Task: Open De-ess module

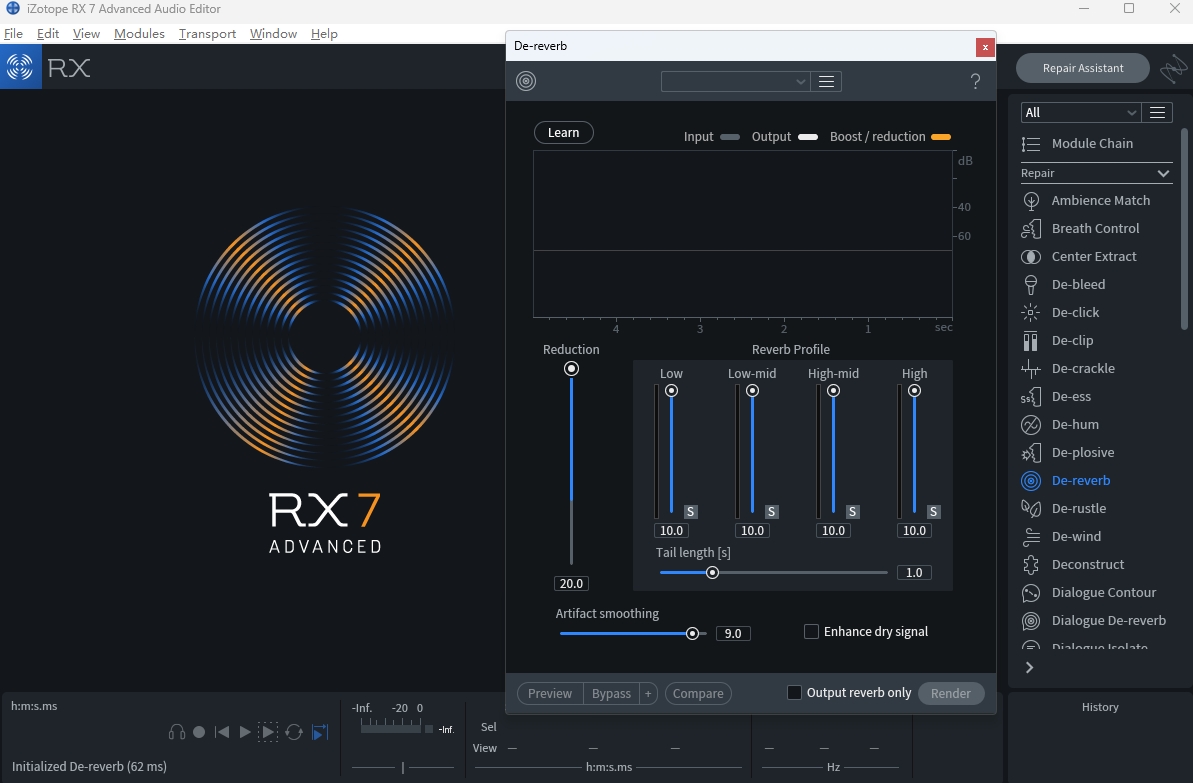Action: [1056, 396]
